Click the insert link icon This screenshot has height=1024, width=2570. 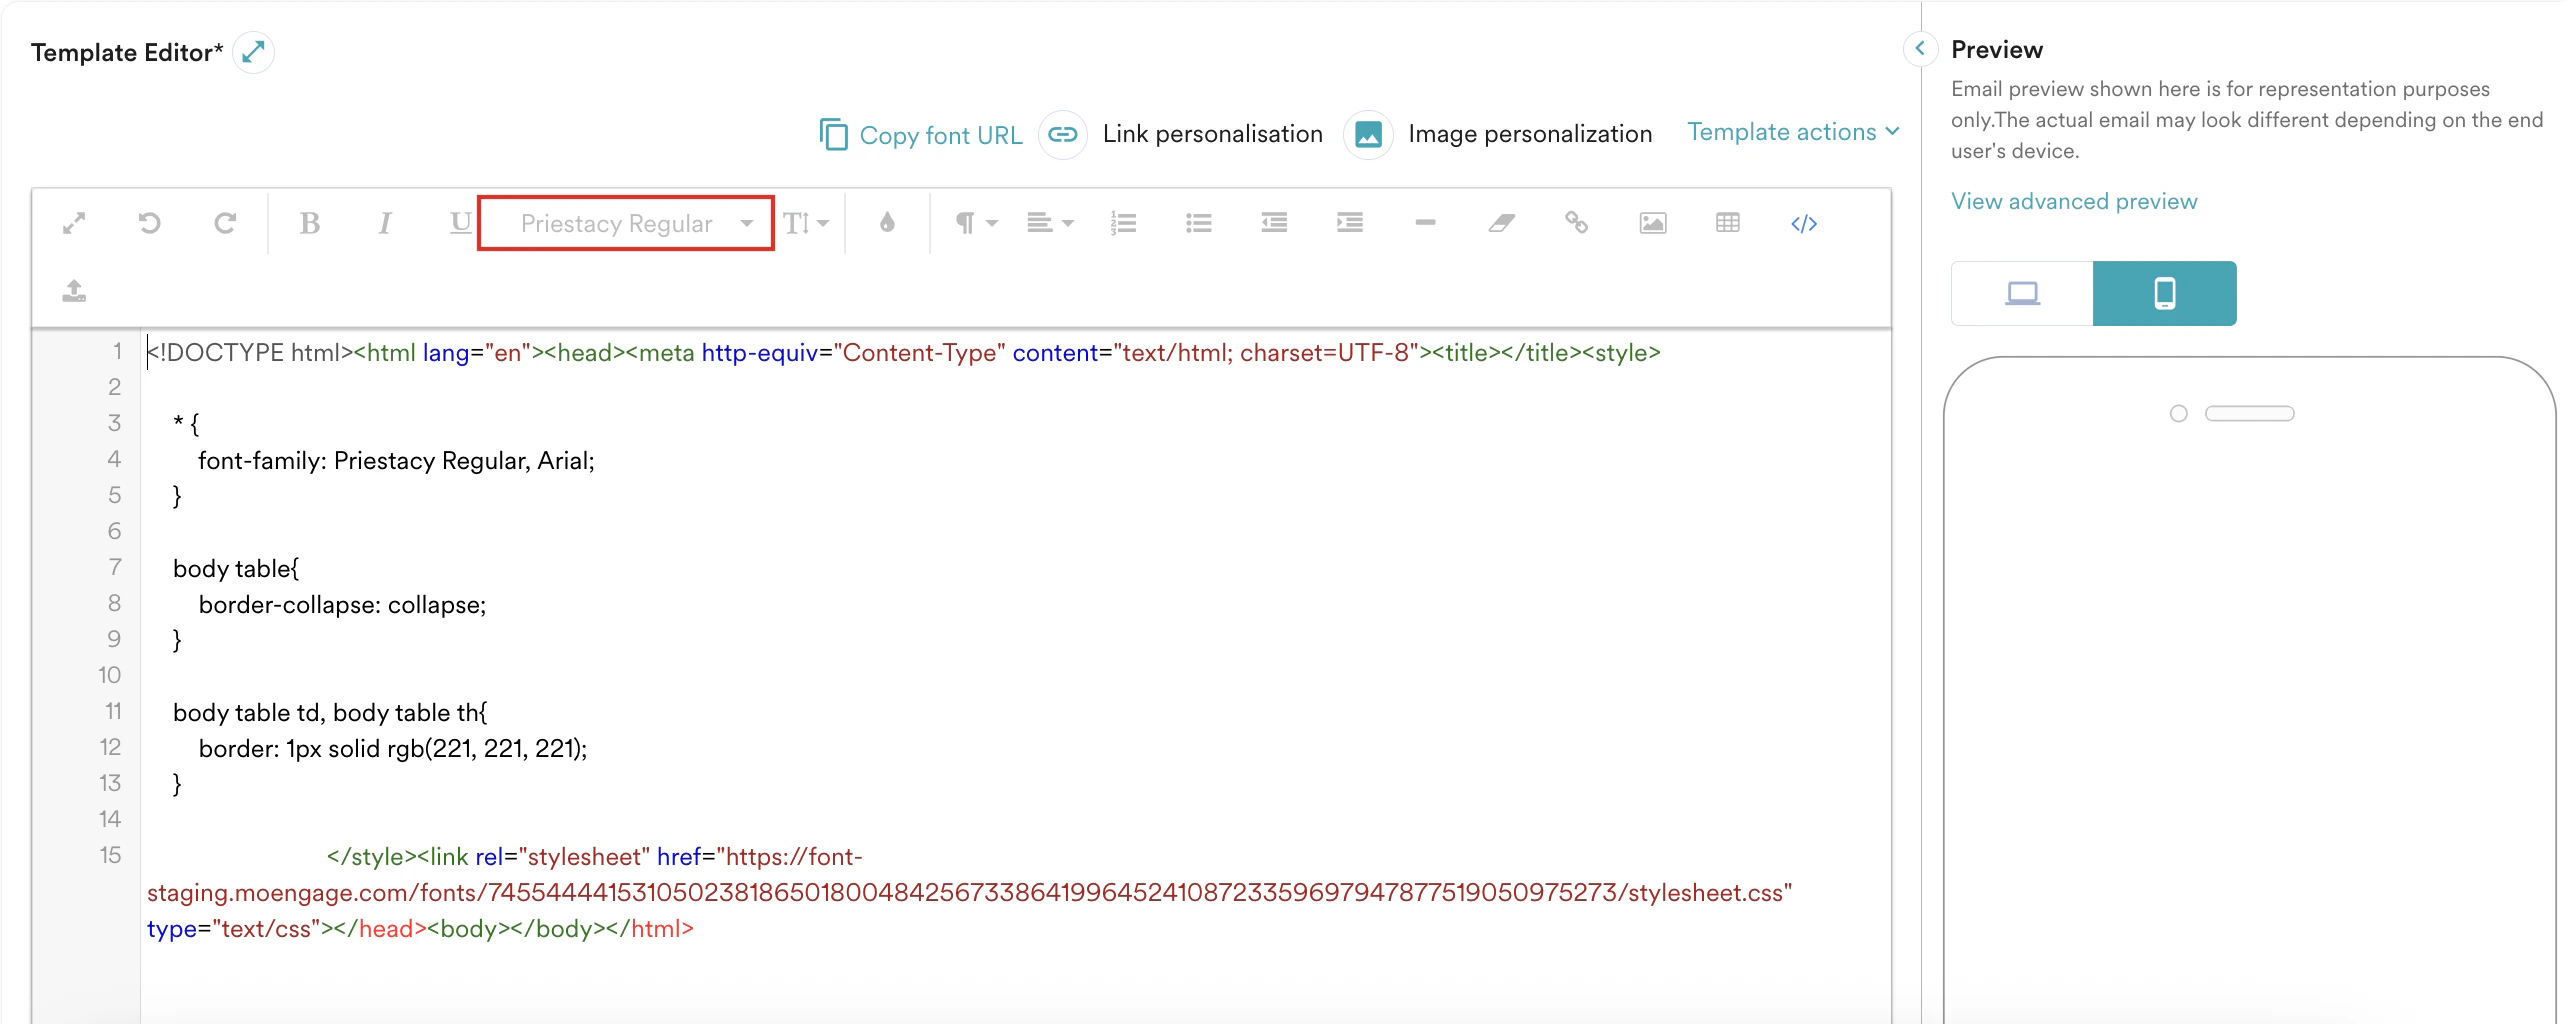coord(1577,223)
